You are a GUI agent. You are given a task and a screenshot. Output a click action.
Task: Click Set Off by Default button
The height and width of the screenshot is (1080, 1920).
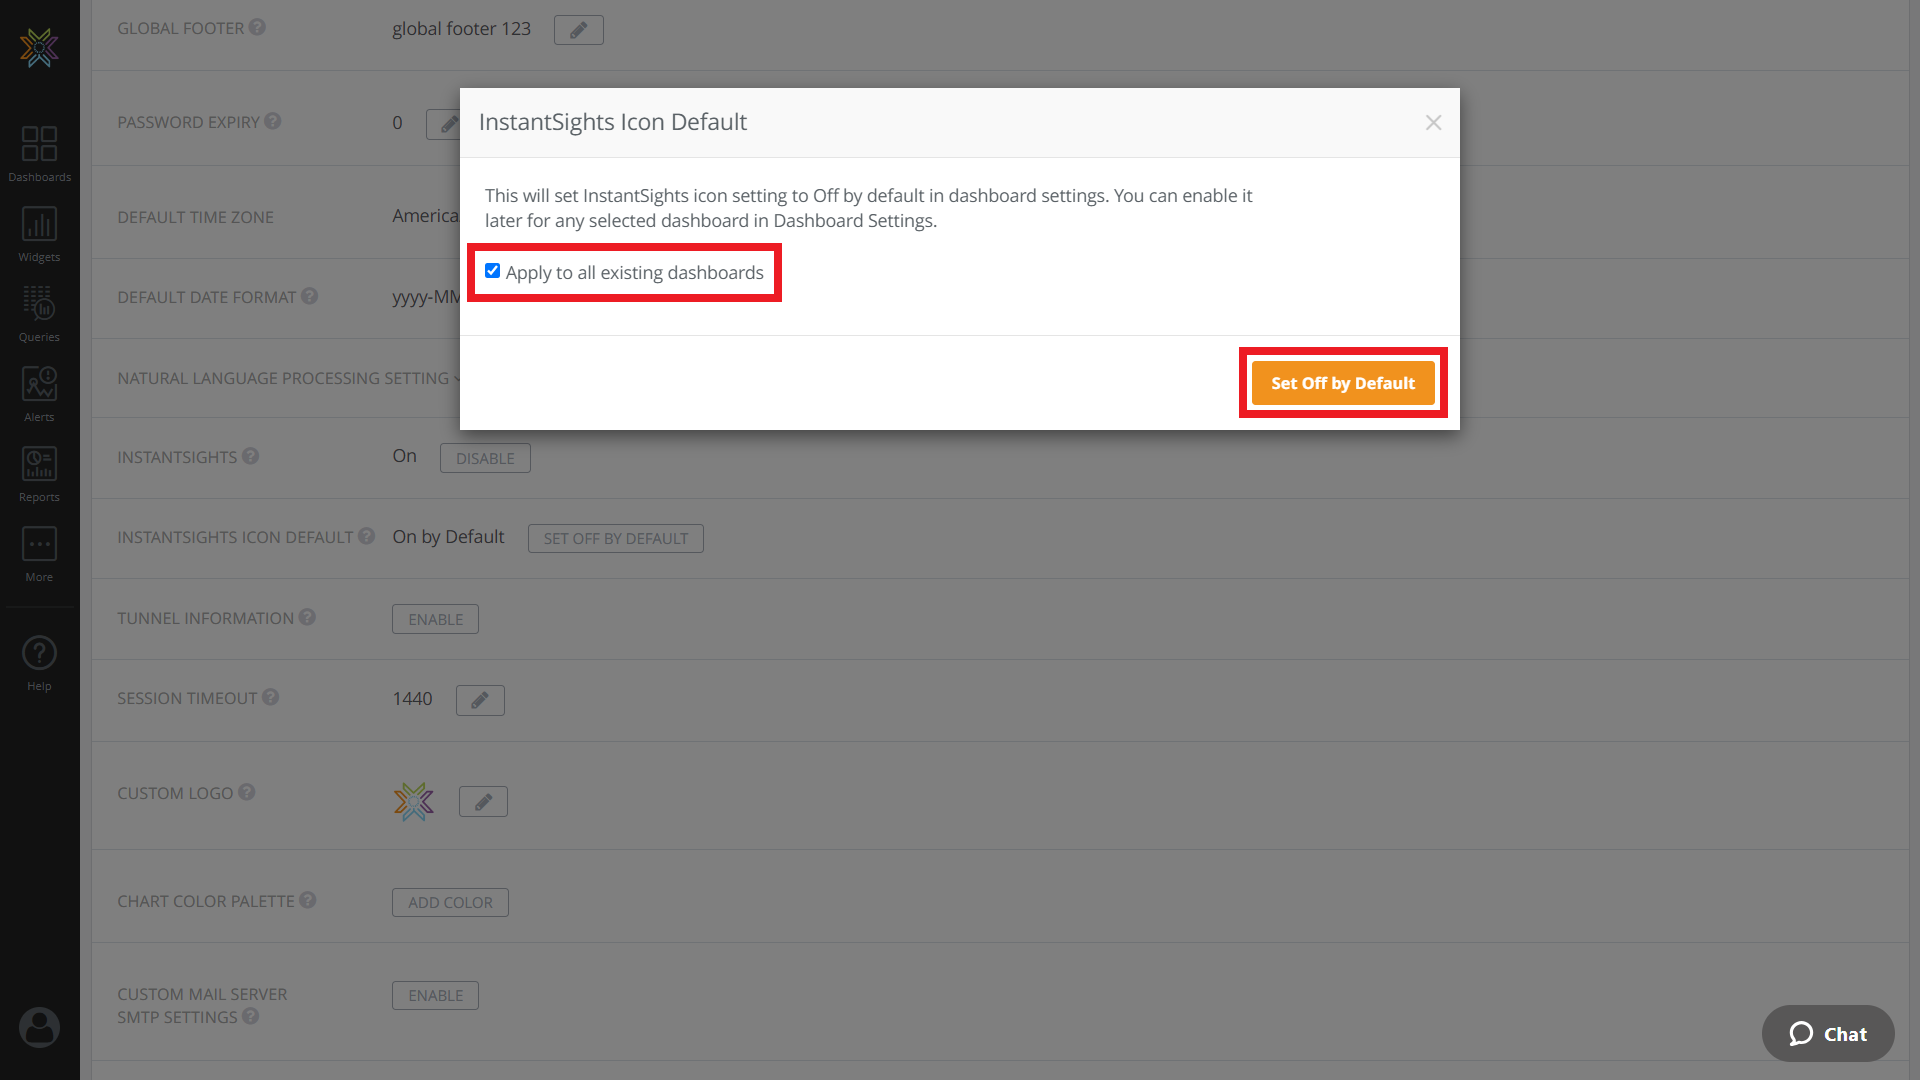(1344, 382)
